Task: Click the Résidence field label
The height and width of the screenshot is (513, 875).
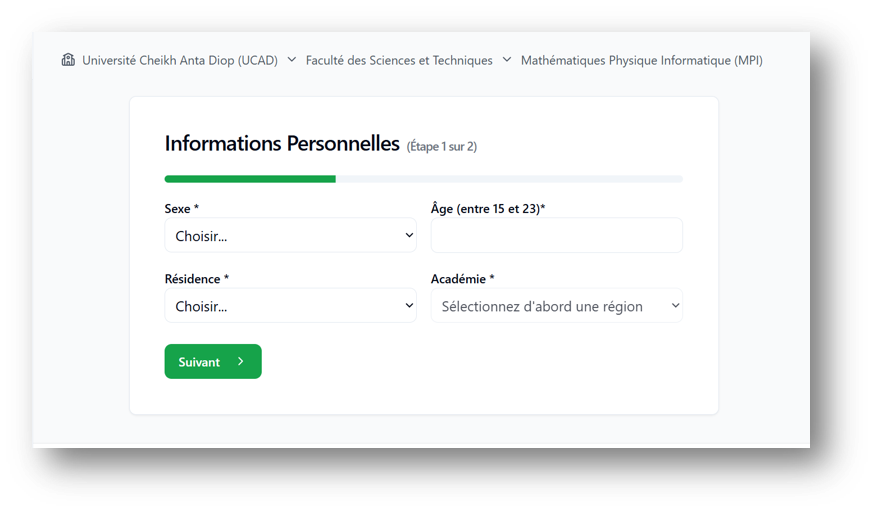Action: 196,279
